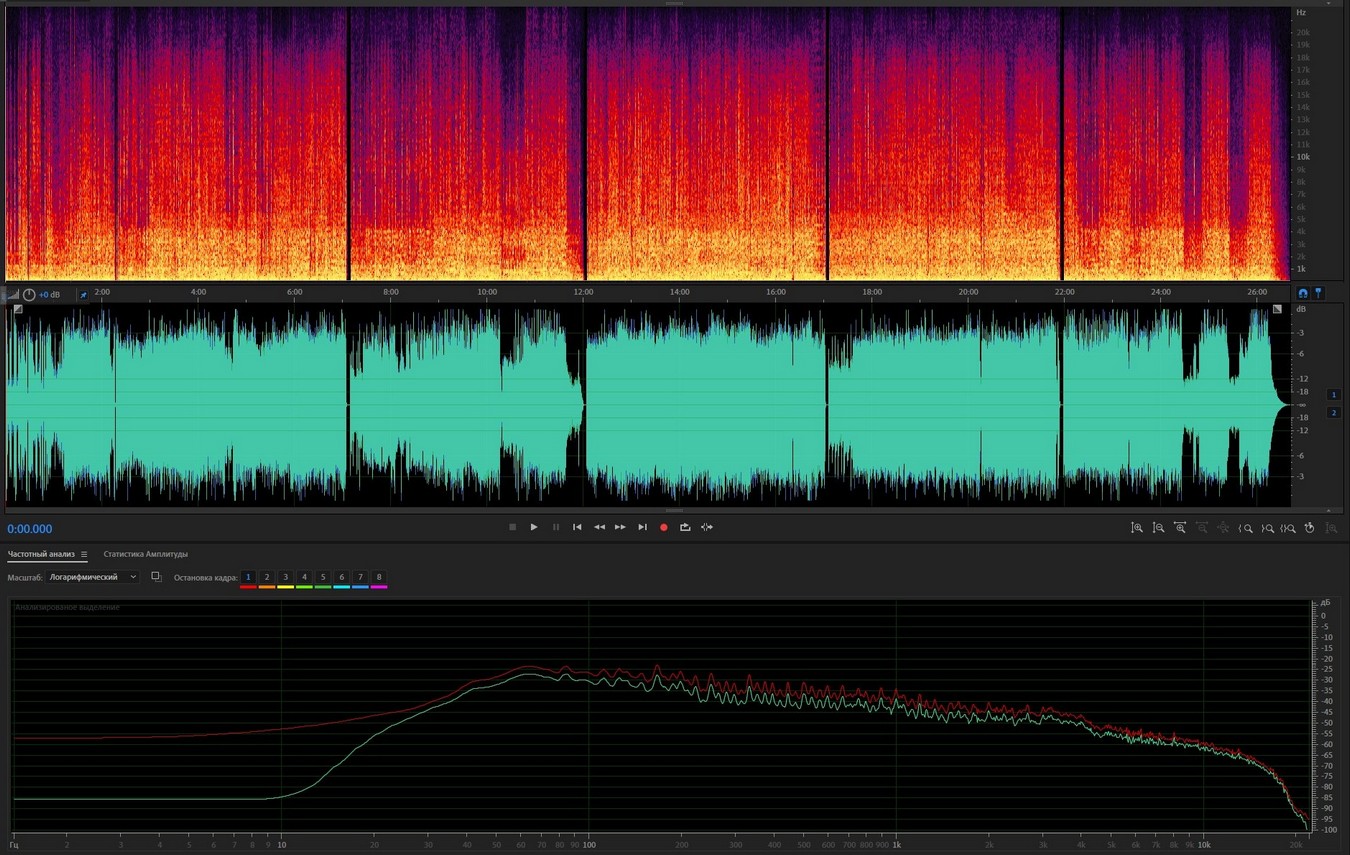Image resolution: width=1350 pixels, height=855 pixels.
Task: Open Частотный анализ panel menu icon
Action: 84,554
